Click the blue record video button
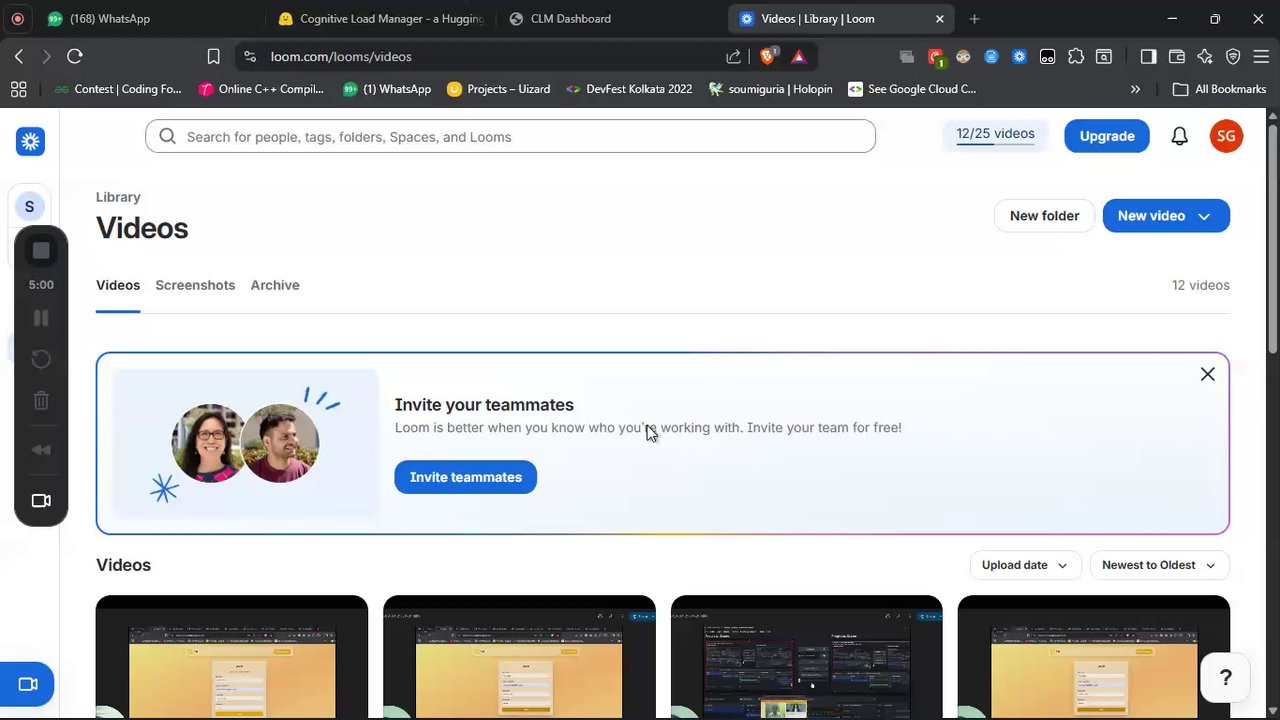 (27, 685)
